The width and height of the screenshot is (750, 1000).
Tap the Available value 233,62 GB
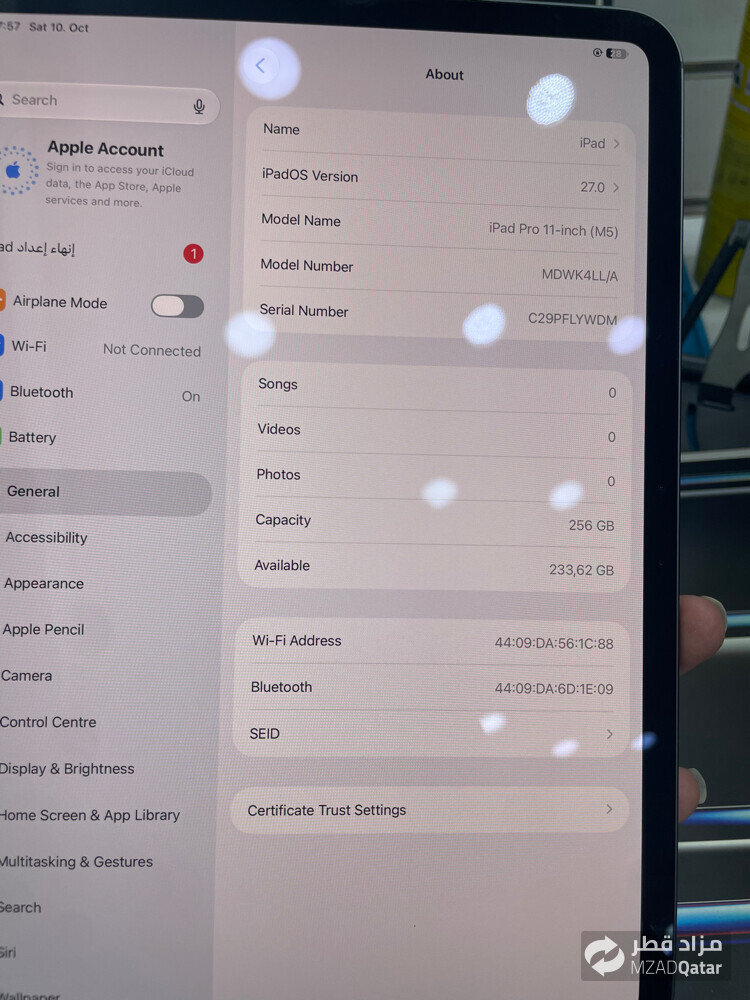[581, 570]
